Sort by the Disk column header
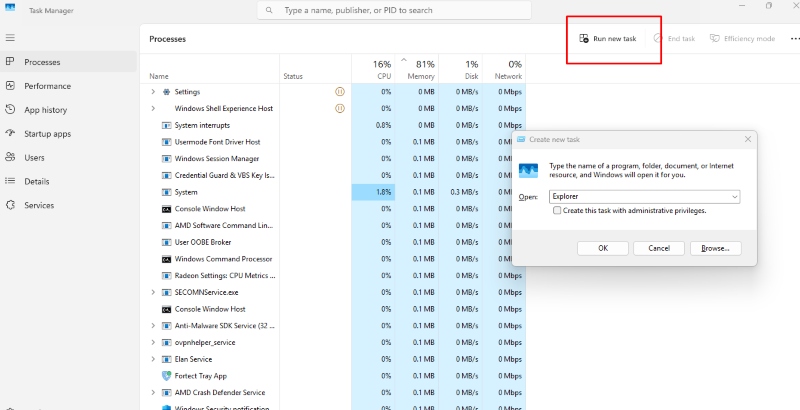This screenshot has height=410, width=800. pos(460,70)
